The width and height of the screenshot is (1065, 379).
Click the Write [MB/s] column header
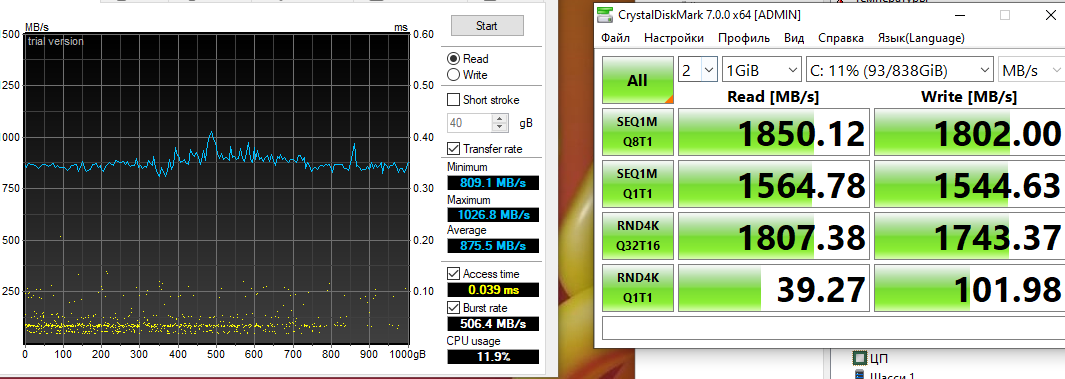pos(969,96)
